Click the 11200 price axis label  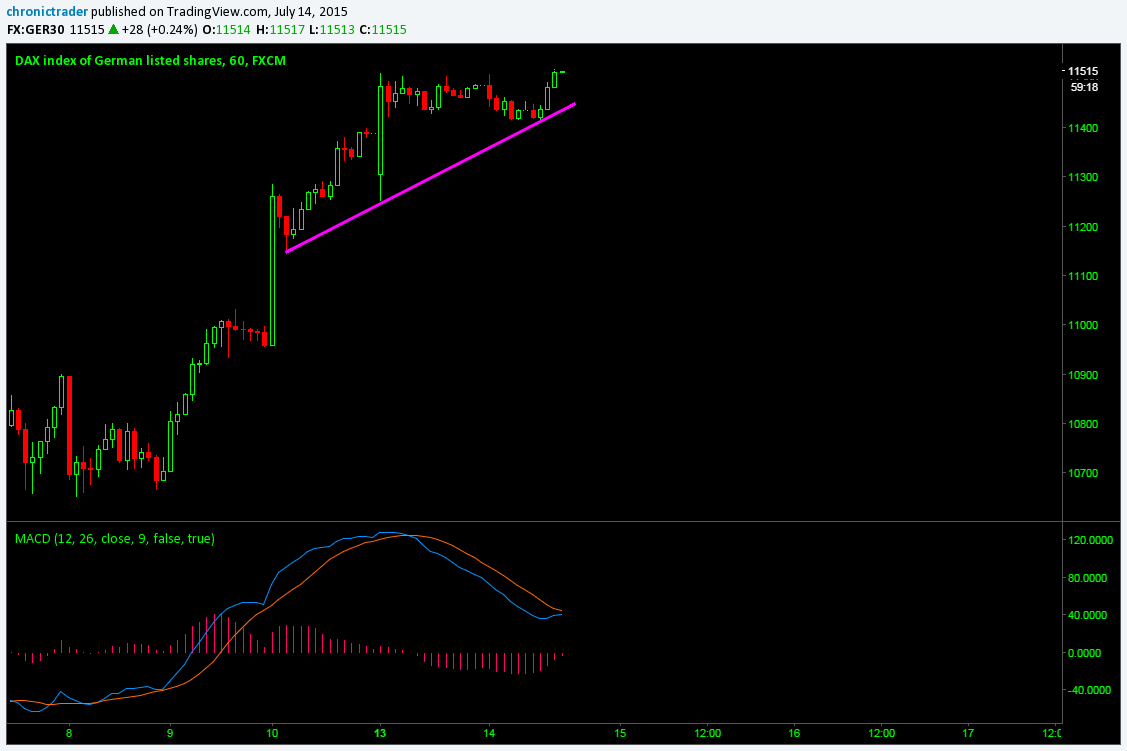click(x=1082, y=227)
